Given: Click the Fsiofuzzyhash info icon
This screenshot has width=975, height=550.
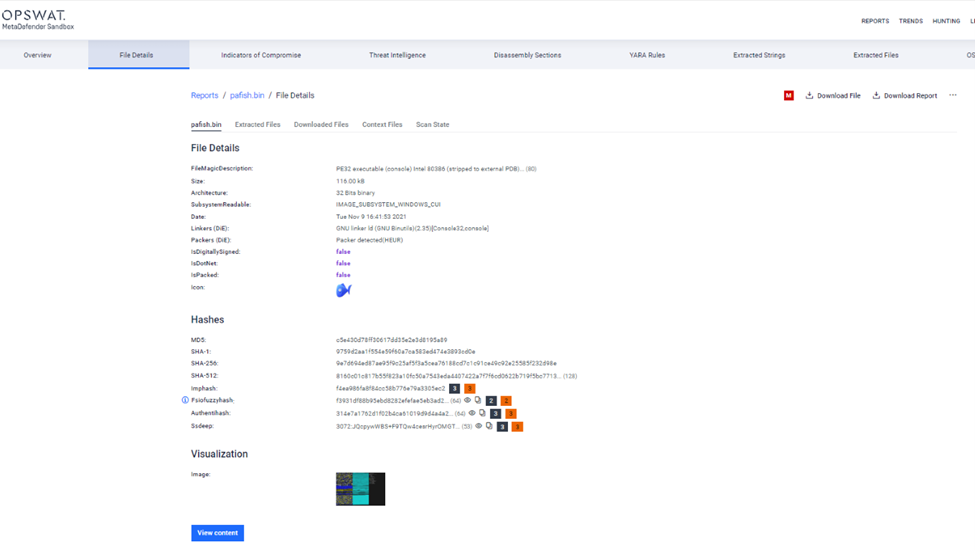Looking at the screenshot, I should point(185,400).
